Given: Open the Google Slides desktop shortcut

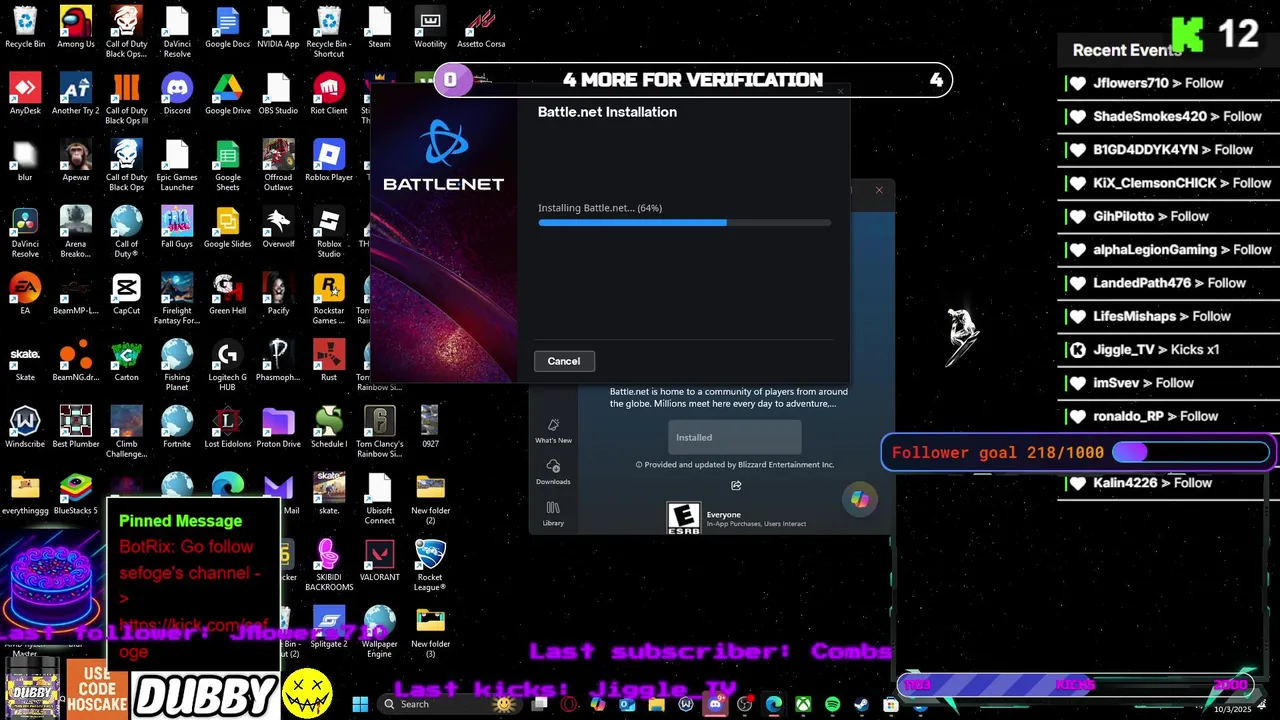Looking at the screenshot, I should coord(228,228).
